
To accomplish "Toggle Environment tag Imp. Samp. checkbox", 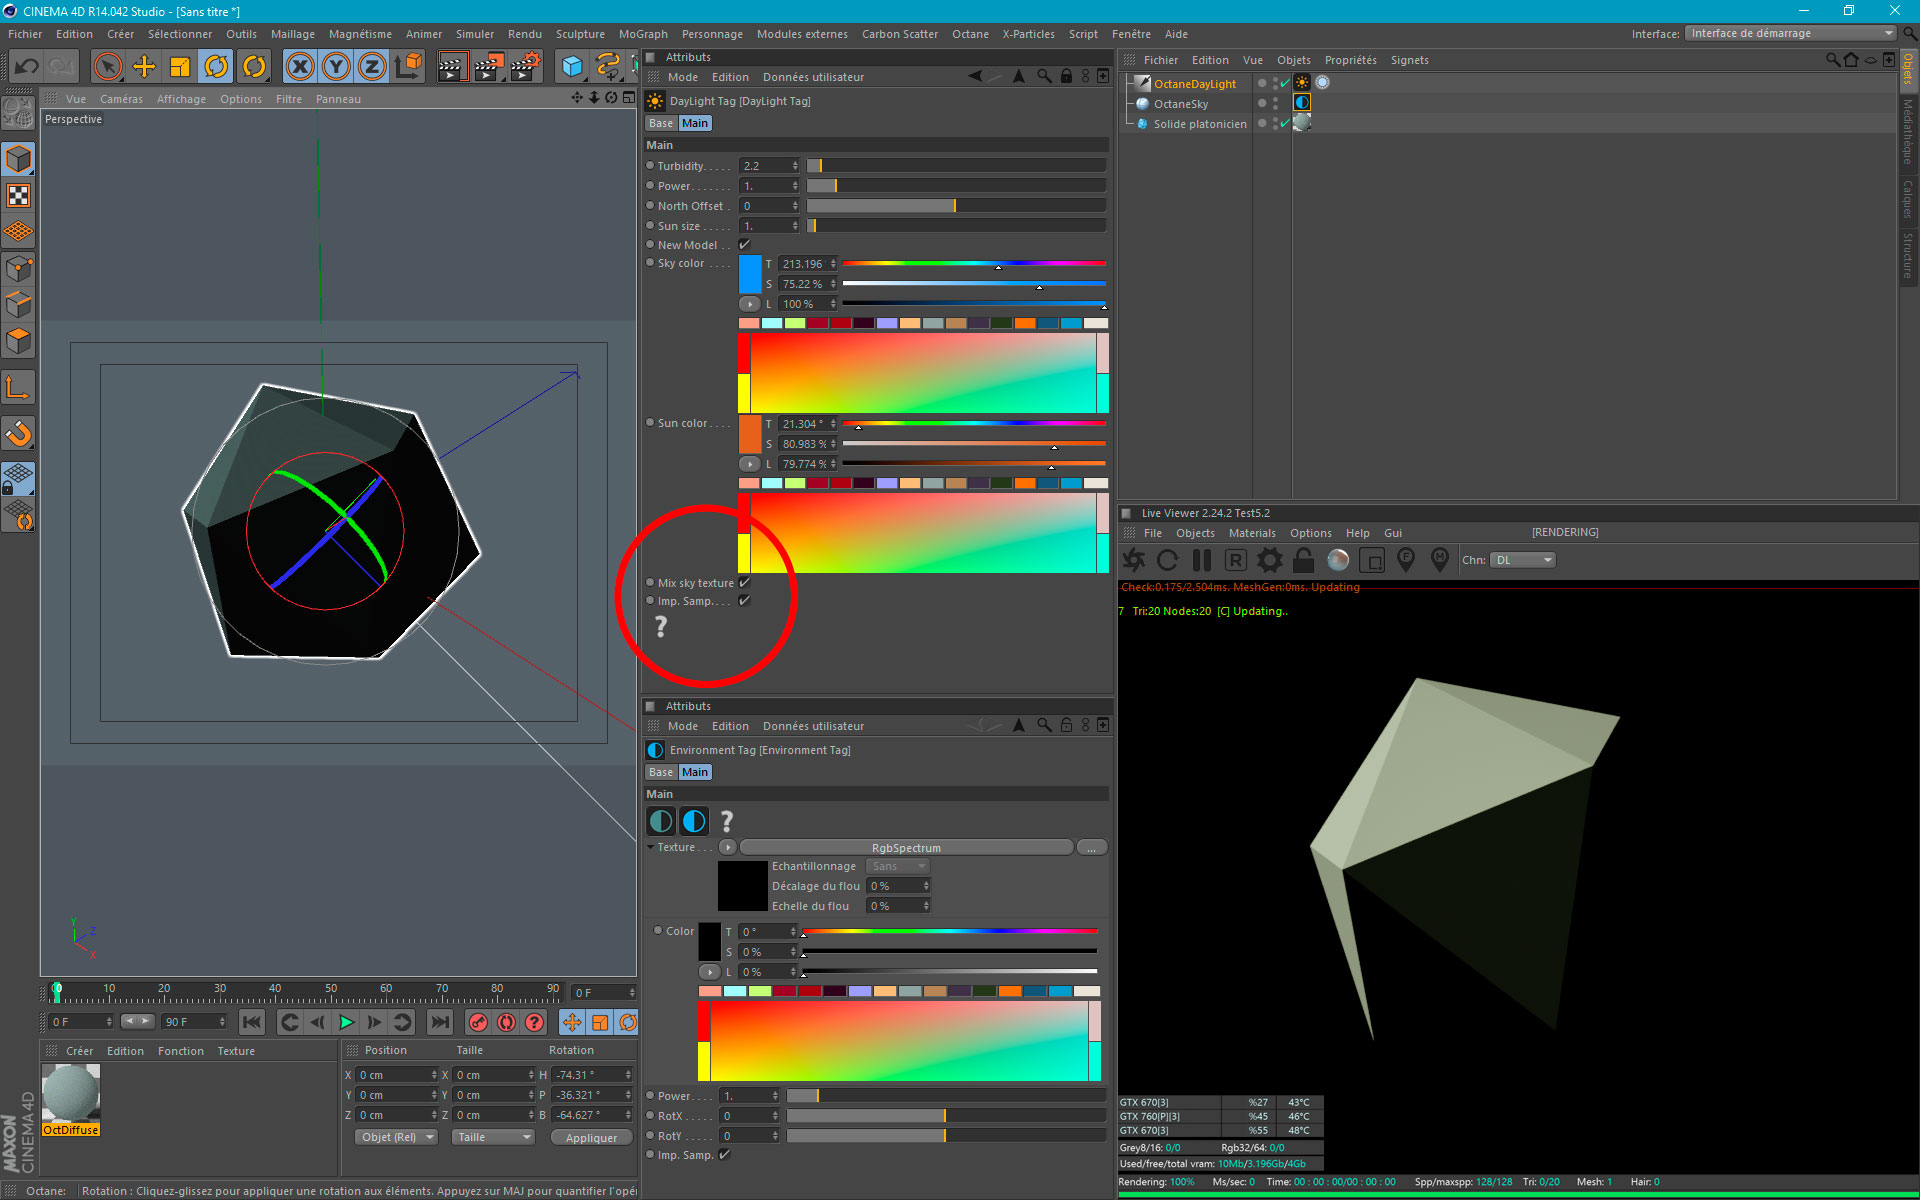I will click(x=725, y=1155).
